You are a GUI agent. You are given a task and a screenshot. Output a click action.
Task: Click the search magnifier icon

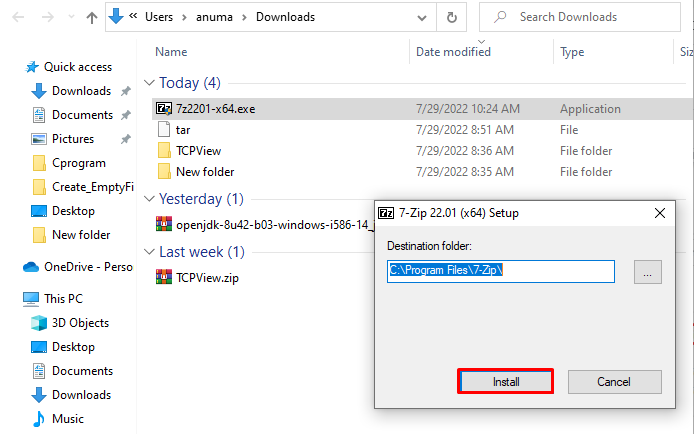500,17
